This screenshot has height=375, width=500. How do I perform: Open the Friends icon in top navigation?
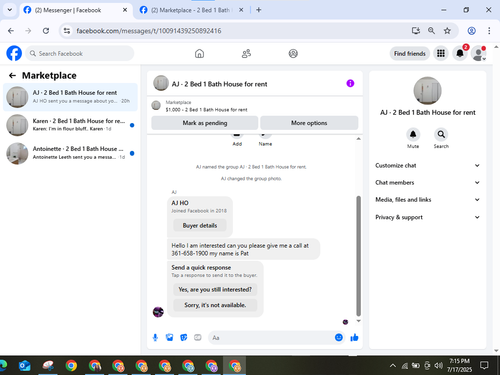[x=246, y=53]
